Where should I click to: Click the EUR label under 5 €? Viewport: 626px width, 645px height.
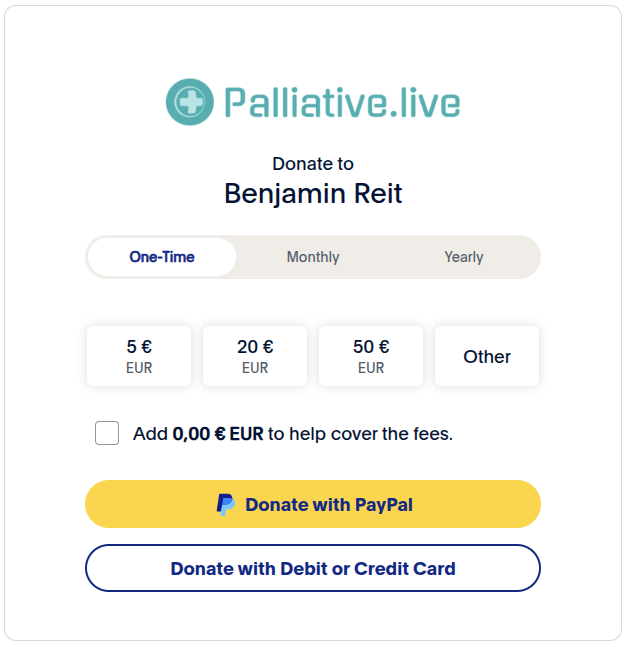tap(139, 368)
